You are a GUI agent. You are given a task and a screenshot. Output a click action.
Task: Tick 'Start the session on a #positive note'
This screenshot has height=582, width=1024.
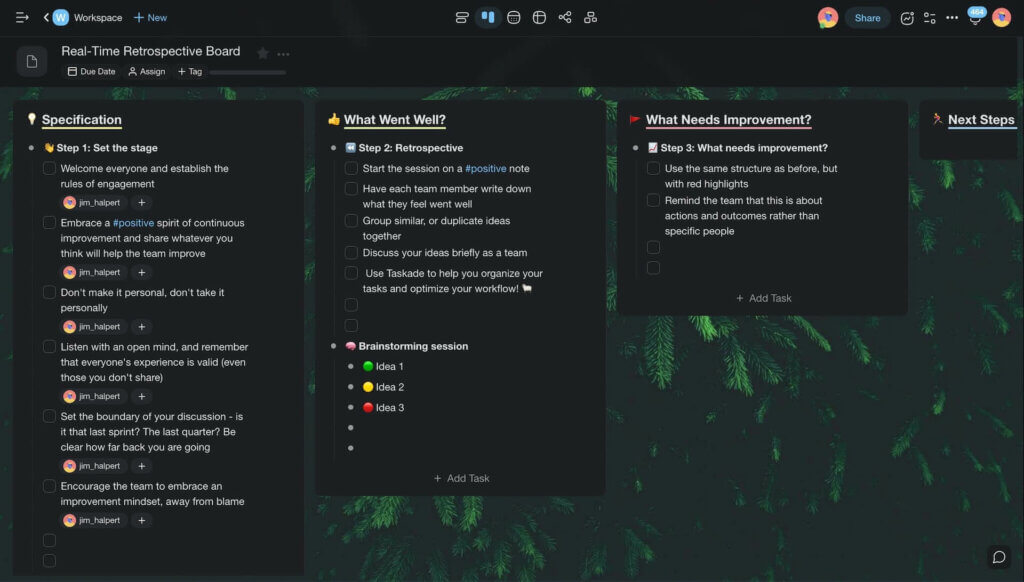click(x=351, y=169)
